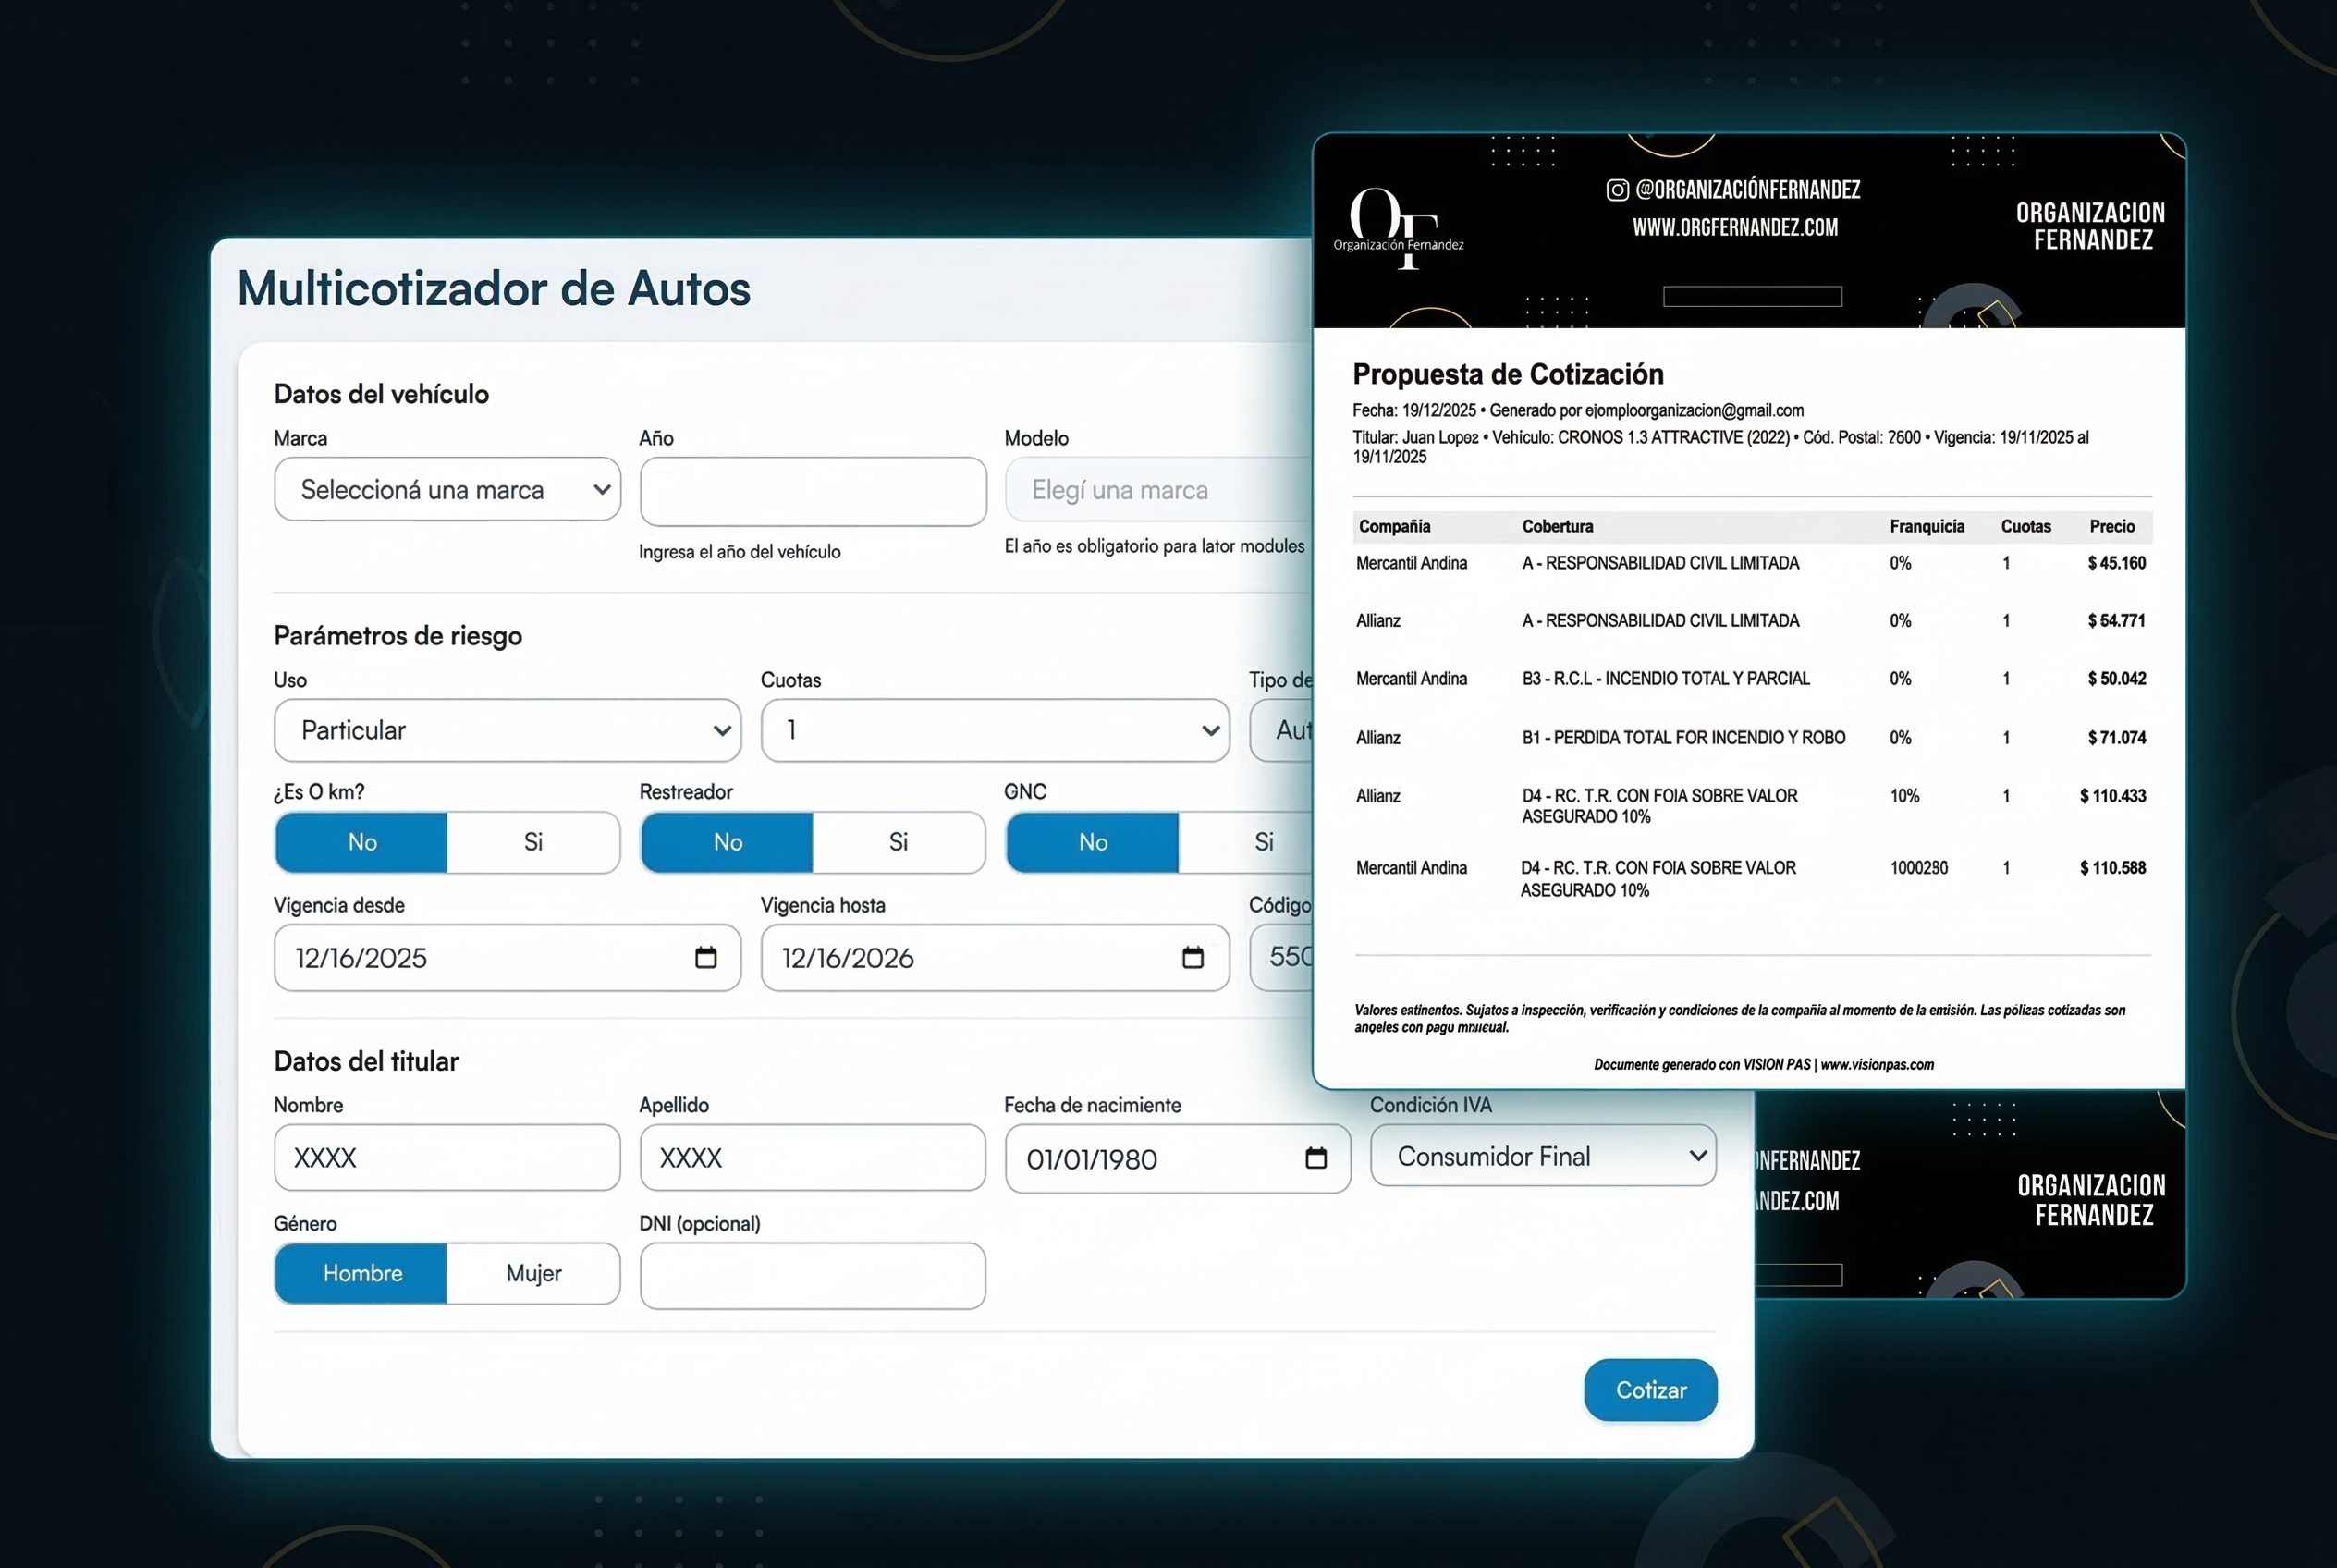Viewport: 2337px width, 1568px height.
Task: Keep No selected for GNC
Action: (x=1091, y=842)
